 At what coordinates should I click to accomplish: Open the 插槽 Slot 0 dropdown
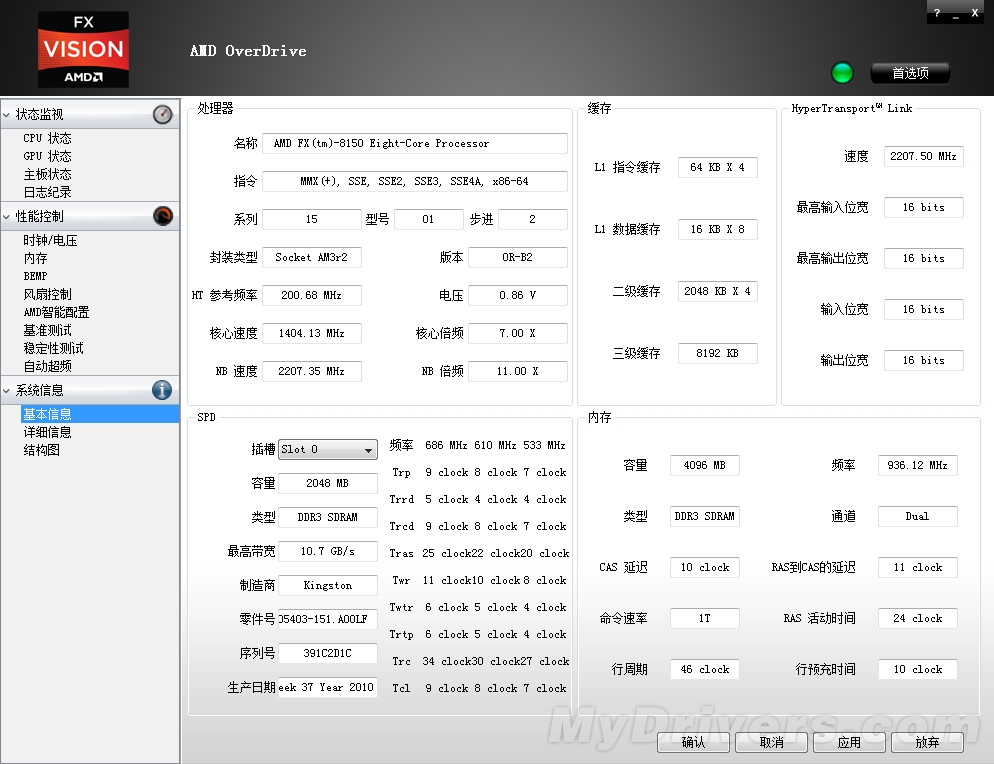[x=328, y=450]
